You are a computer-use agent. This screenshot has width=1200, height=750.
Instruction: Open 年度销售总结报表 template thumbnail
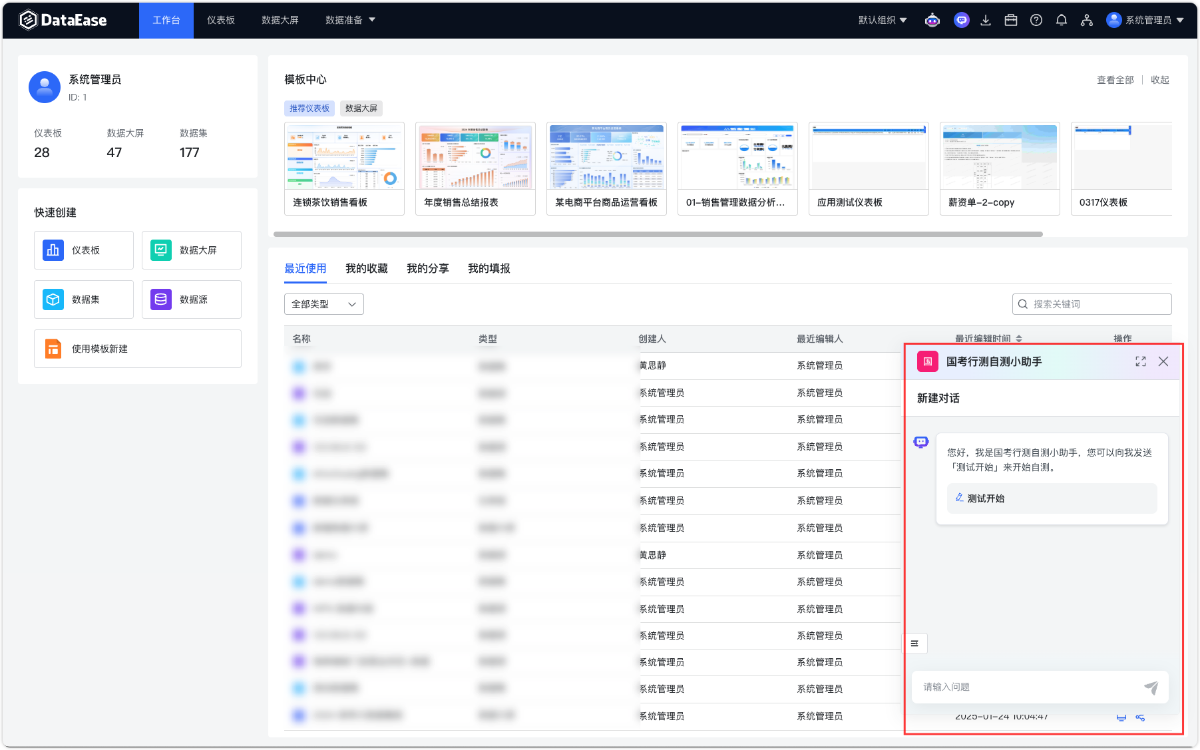click(476, 156)
